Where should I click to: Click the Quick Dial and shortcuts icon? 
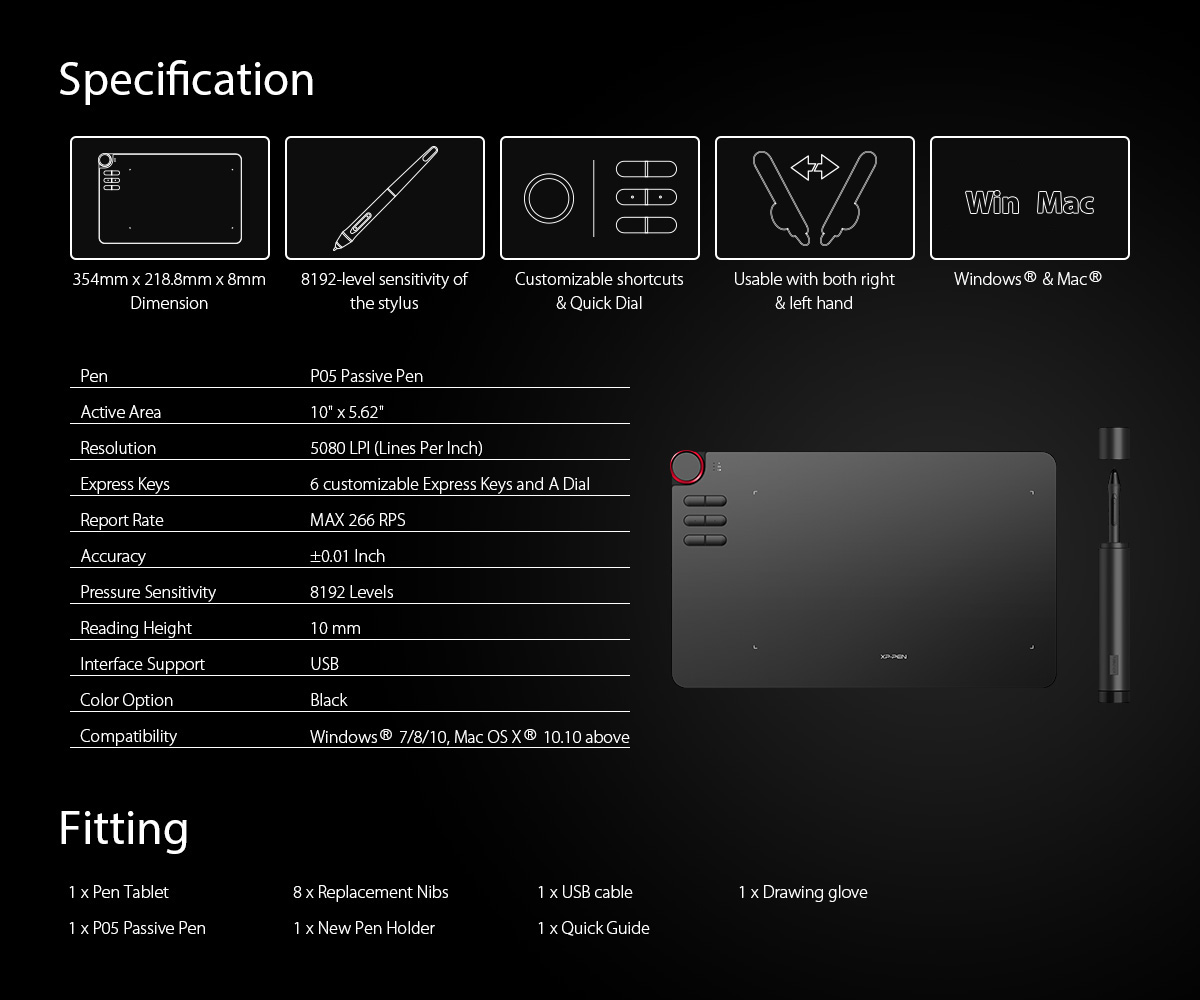pyautogui.click(x=600, y=198)
